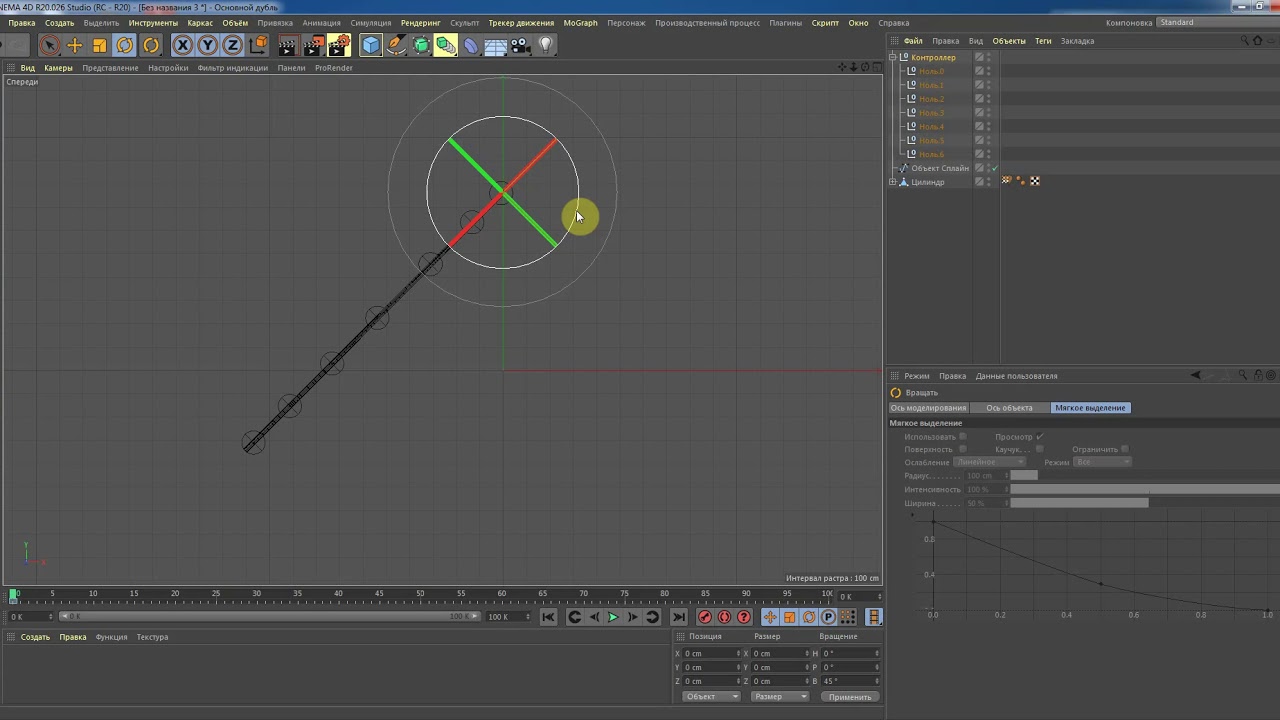This screenshot has height=720, width=1280.
Task: Edit the rotation B field 45°
Action: point(850,681)
